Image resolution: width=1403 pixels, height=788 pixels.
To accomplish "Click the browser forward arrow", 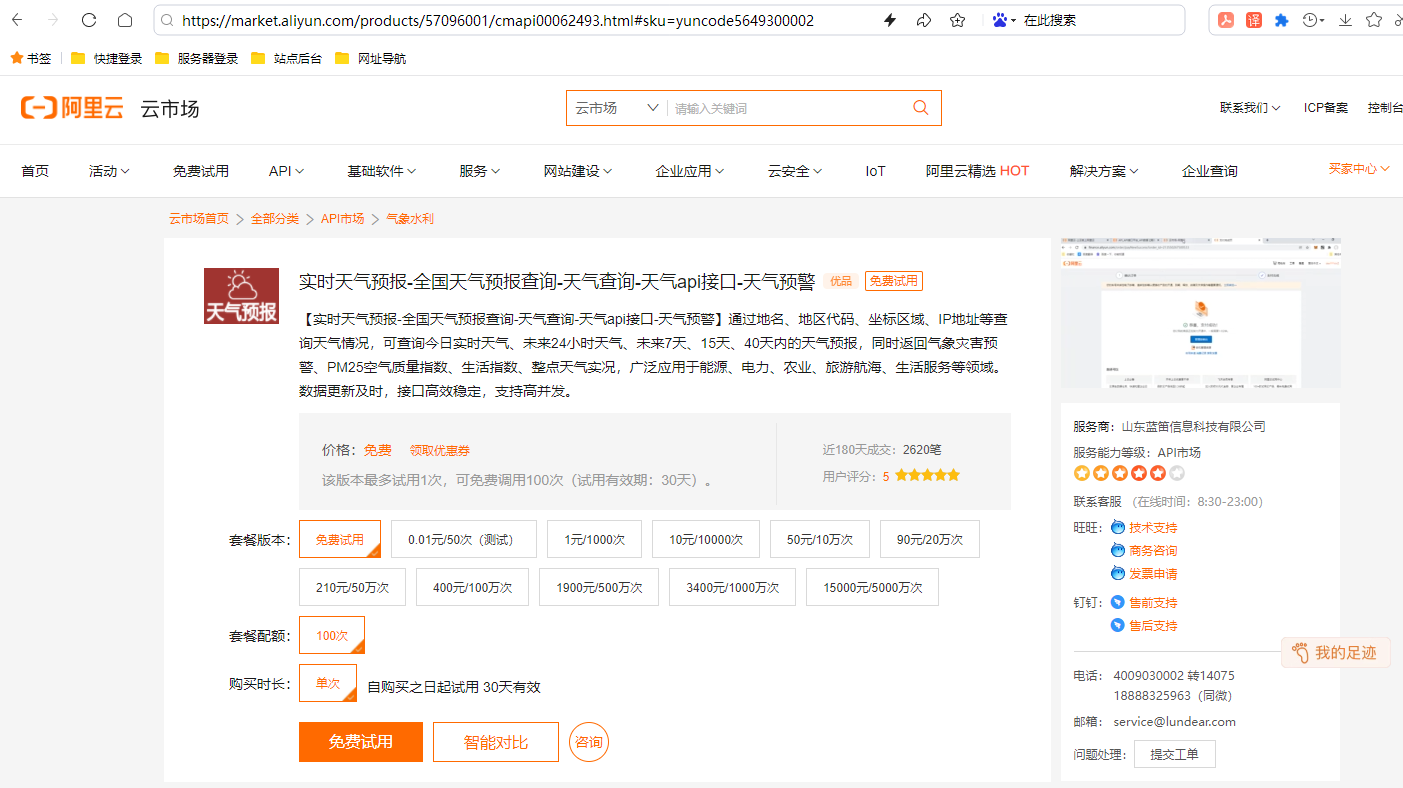I will (x=54, y=20).
